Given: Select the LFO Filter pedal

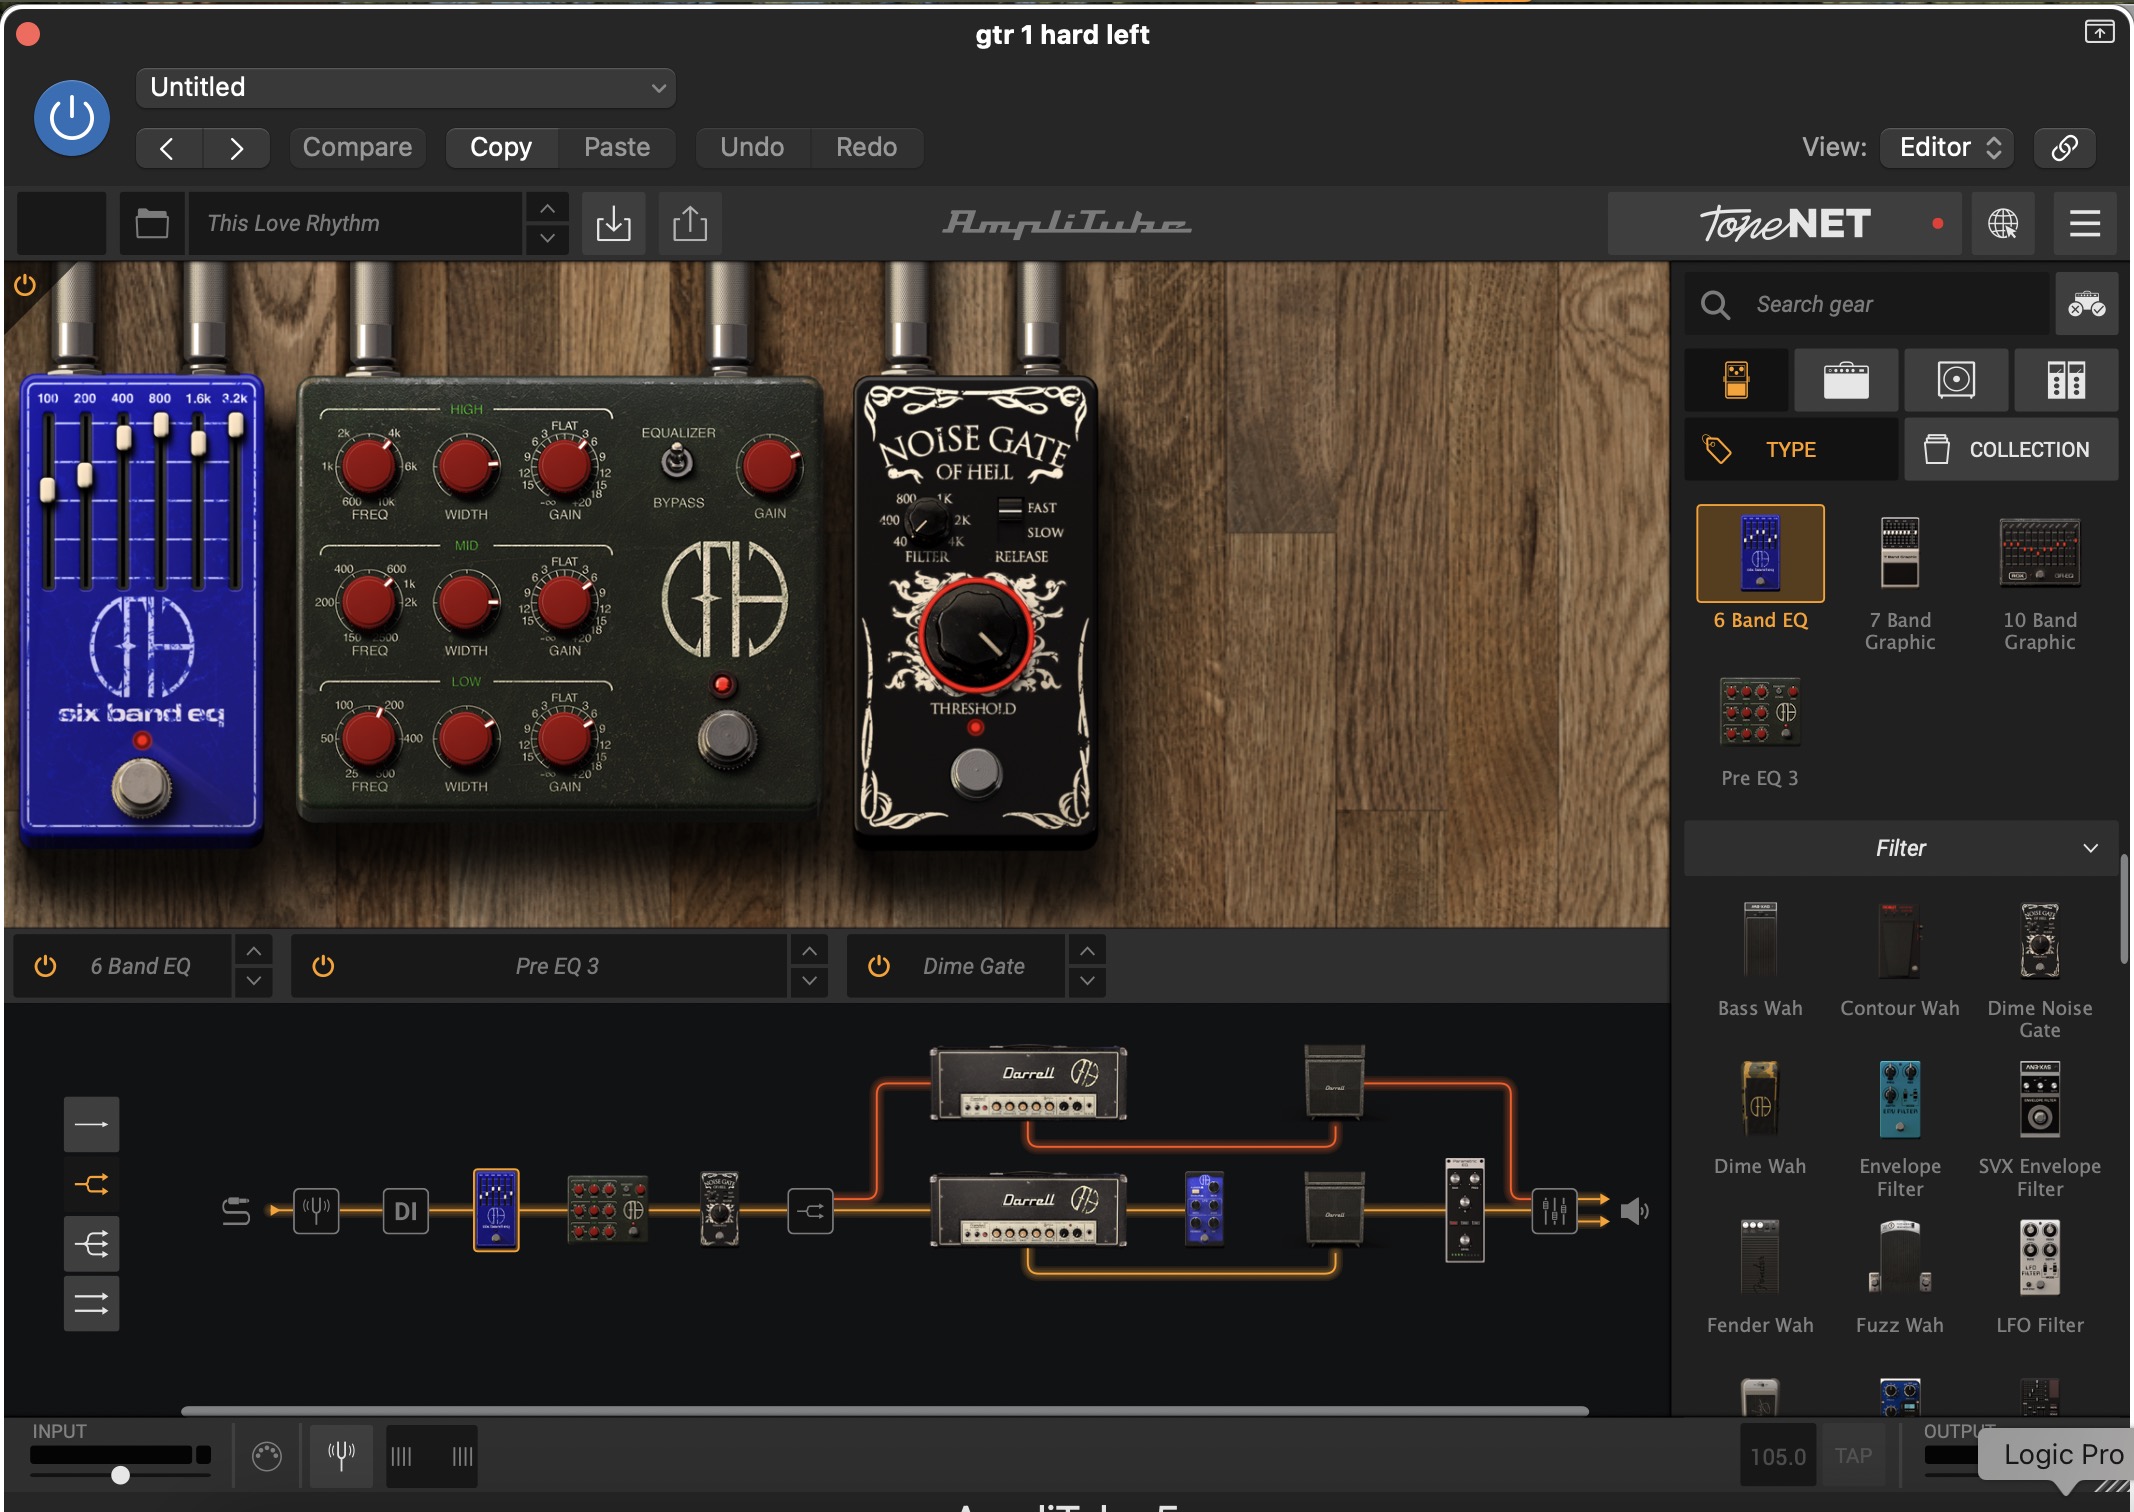Looking at the screenshot, I should pyautogui.click(x=2040, y=1257).
